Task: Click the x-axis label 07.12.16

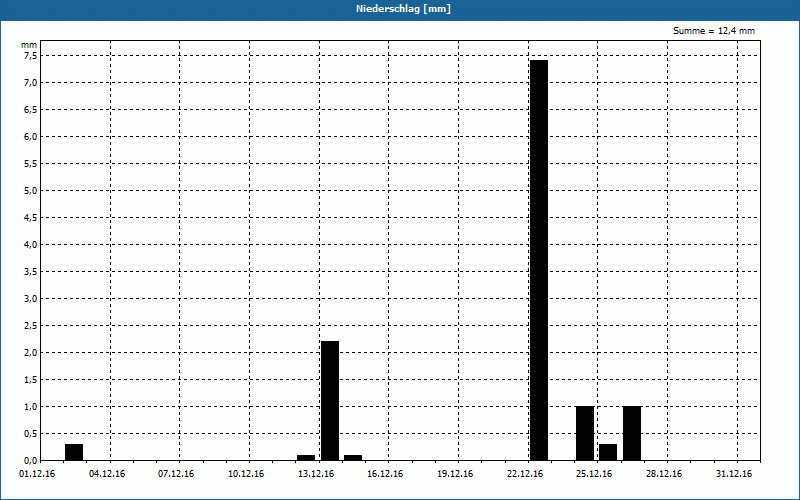Action: point(176,474)
